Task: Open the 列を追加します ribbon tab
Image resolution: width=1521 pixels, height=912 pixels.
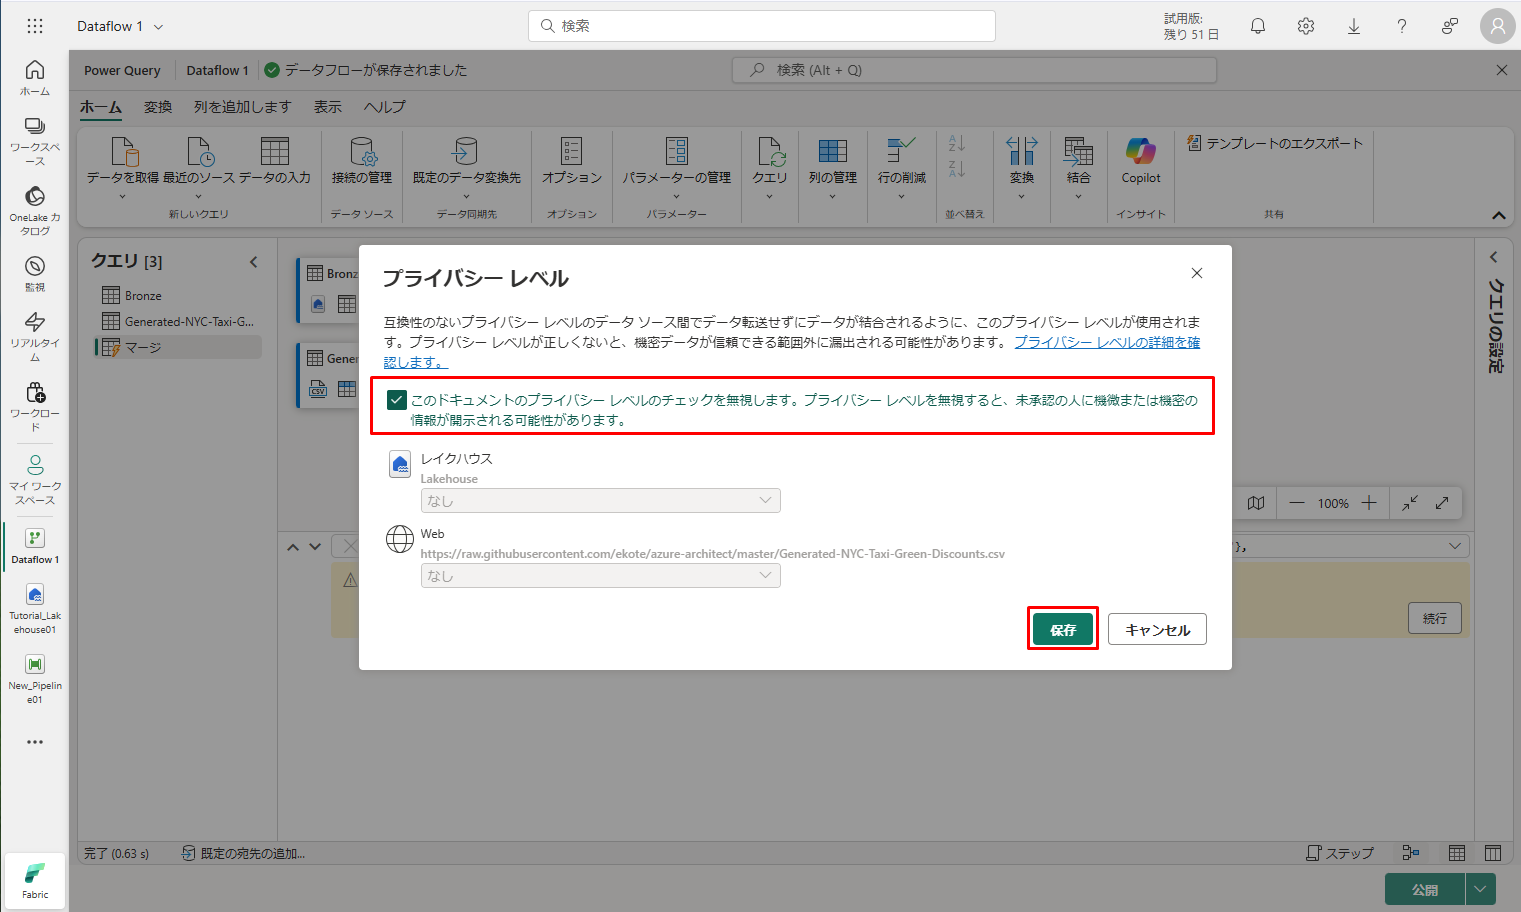Action: (242, 107)
